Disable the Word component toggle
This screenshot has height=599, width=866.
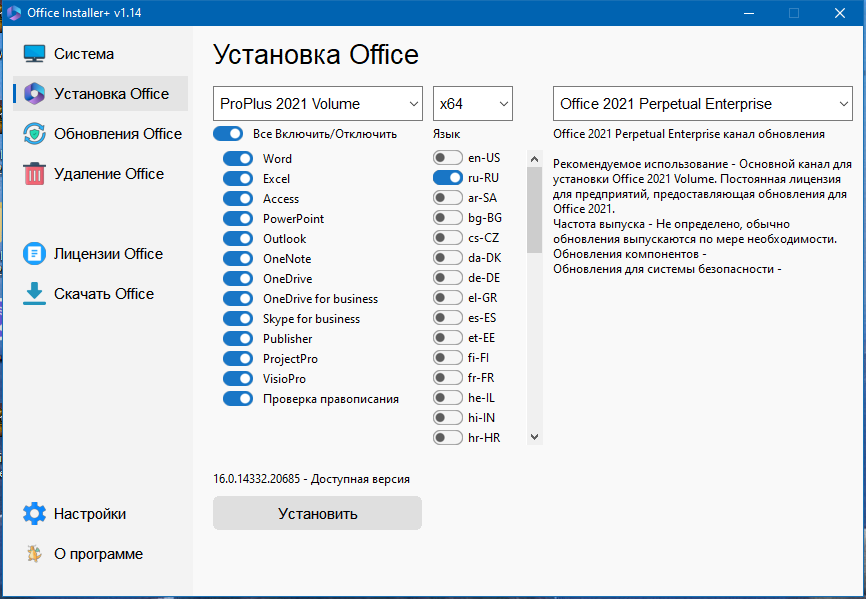click(x=238, y=159)
